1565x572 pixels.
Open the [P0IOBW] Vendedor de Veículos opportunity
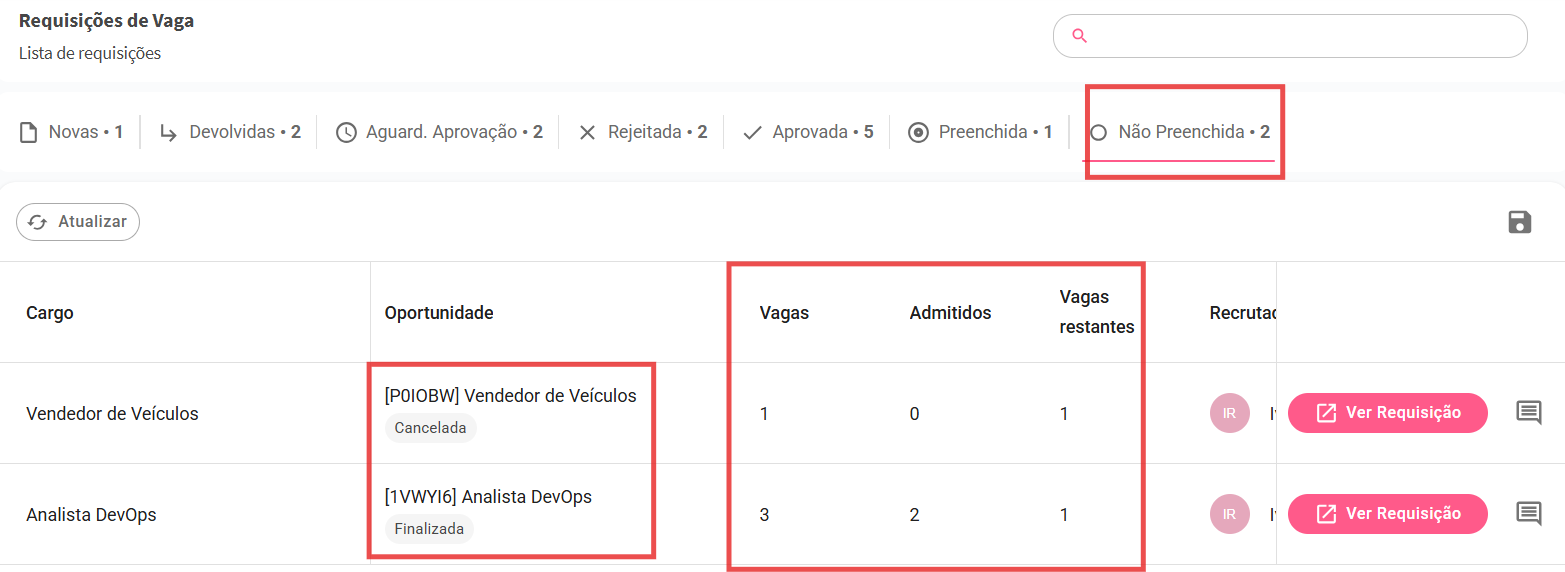pos(510,395)
